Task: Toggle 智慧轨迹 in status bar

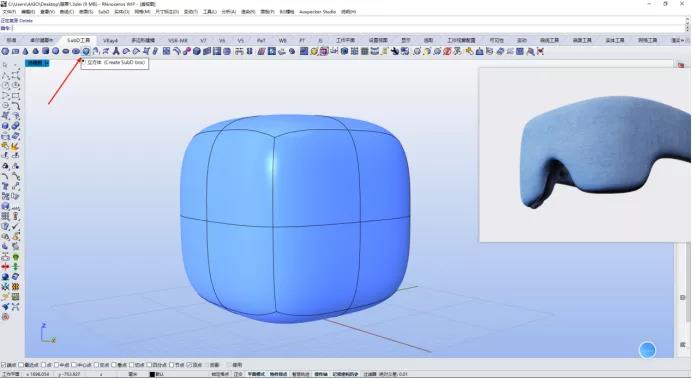Action: [x=301, y=374]
